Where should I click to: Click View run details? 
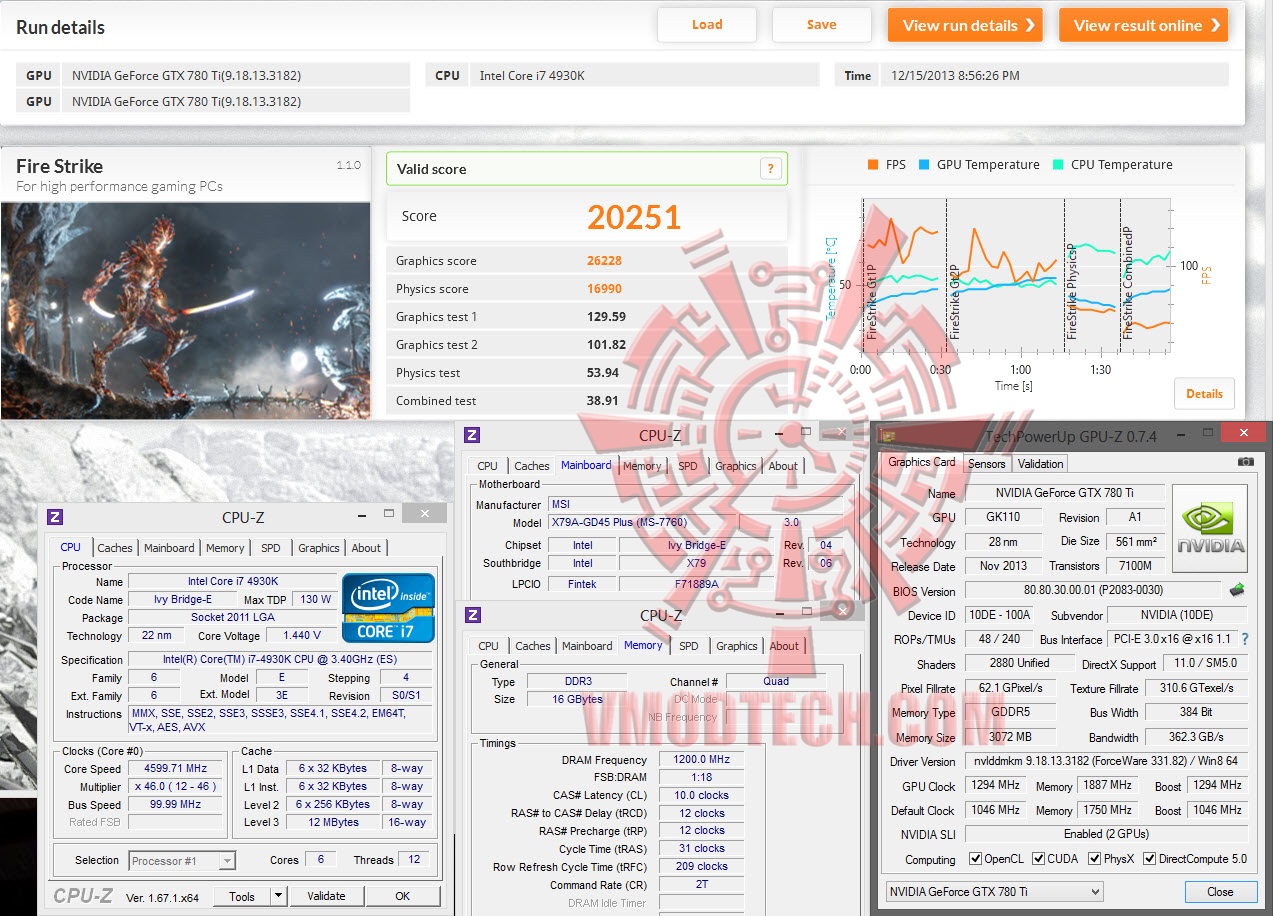pyautogui.click(x=965, y=25)
